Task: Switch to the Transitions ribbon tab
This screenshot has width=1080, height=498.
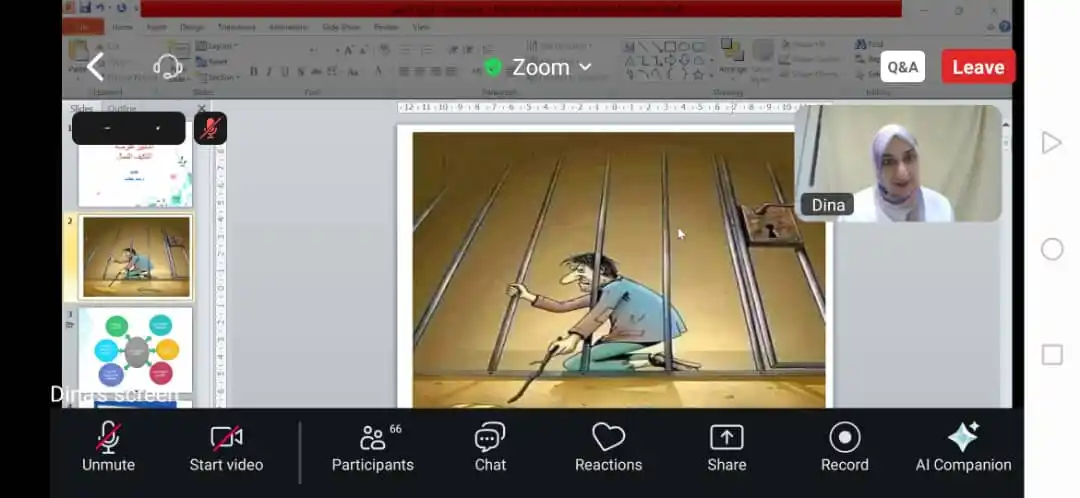Action: tap(236, 28)
